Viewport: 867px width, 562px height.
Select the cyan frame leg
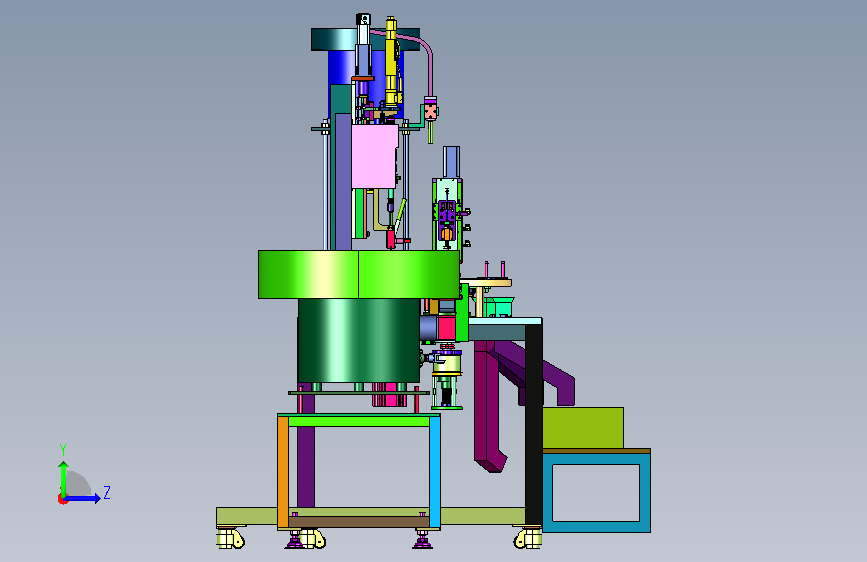(x=435, y=472)
